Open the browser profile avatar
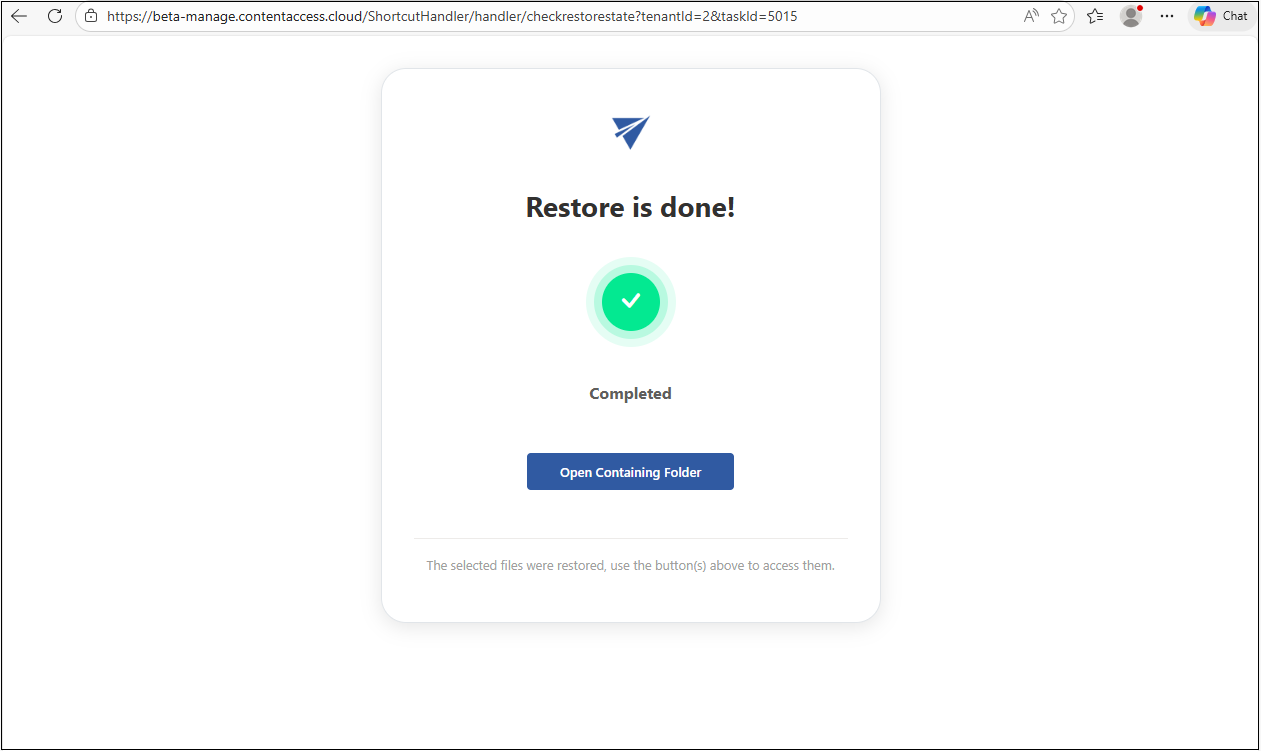1261x751 pixels. click(x=1131, y=16)
